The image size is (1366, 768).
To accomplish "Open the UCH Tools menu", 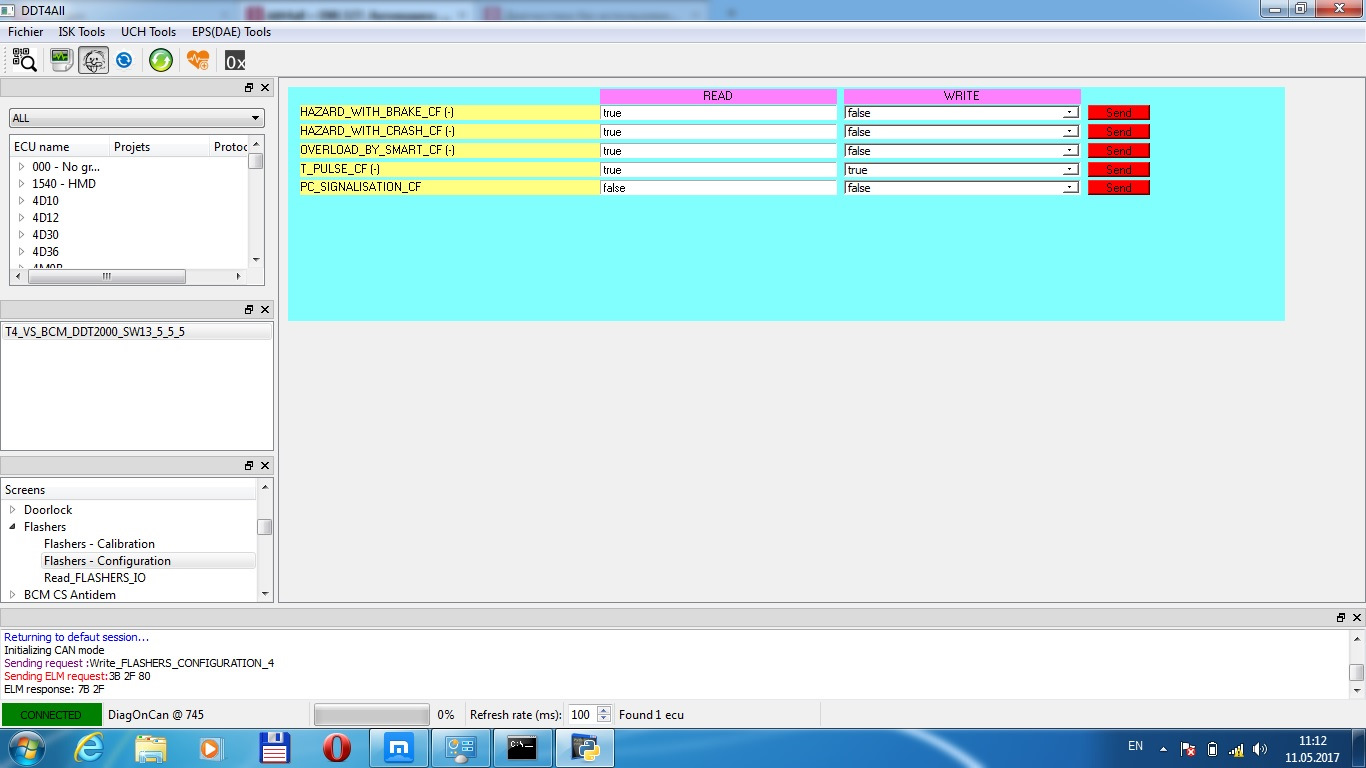I will click(x=149, y=32).
